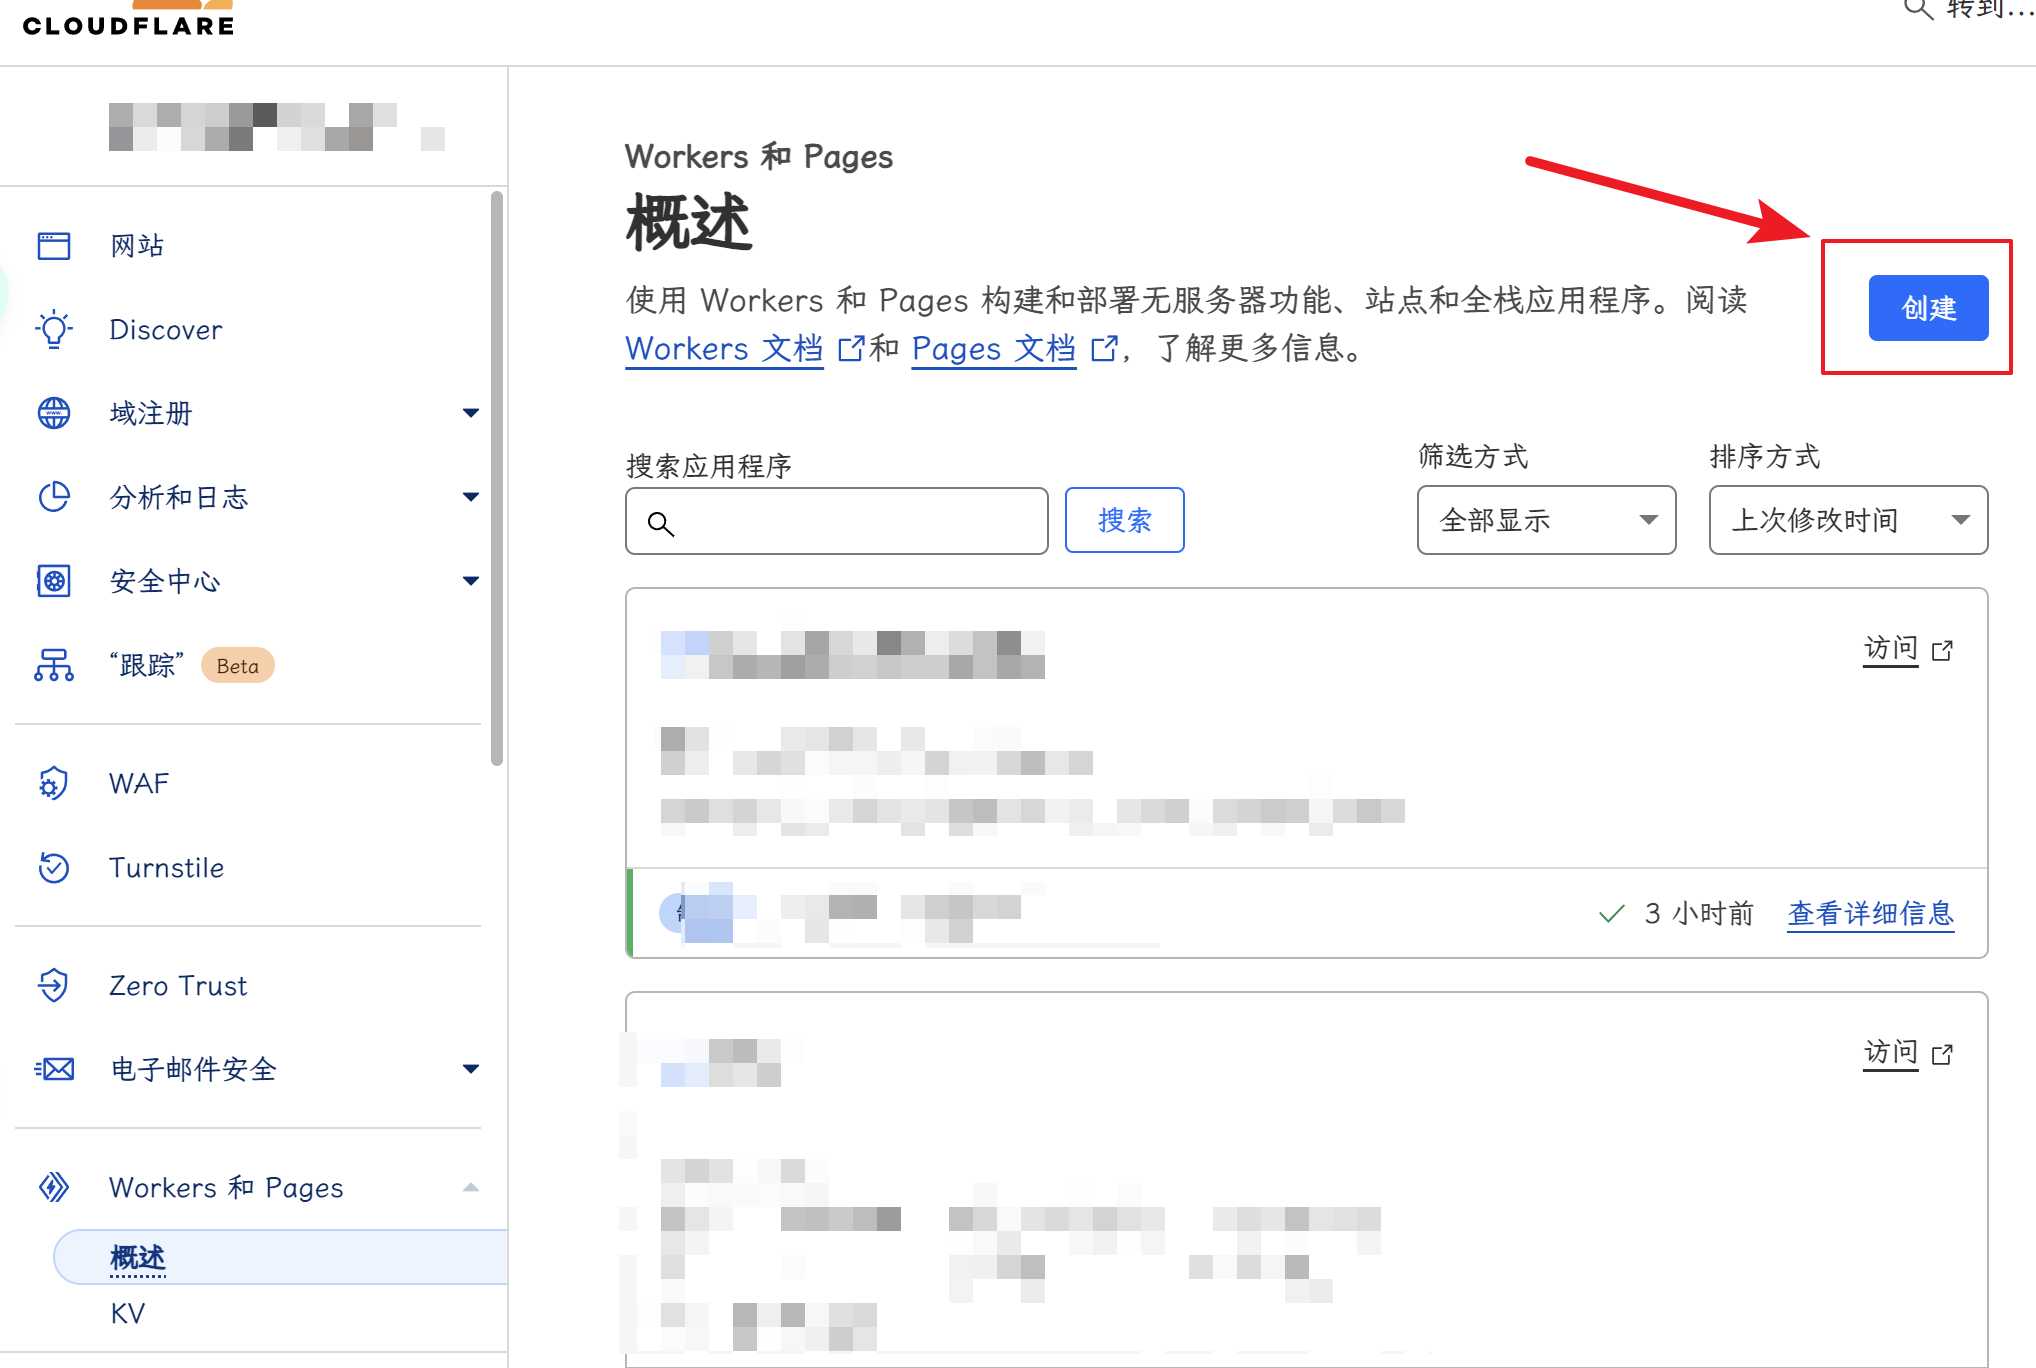Viewport: 2036px width, 1368px height.
Task: Open the Discover menu item
Action: tap(166, 329)
